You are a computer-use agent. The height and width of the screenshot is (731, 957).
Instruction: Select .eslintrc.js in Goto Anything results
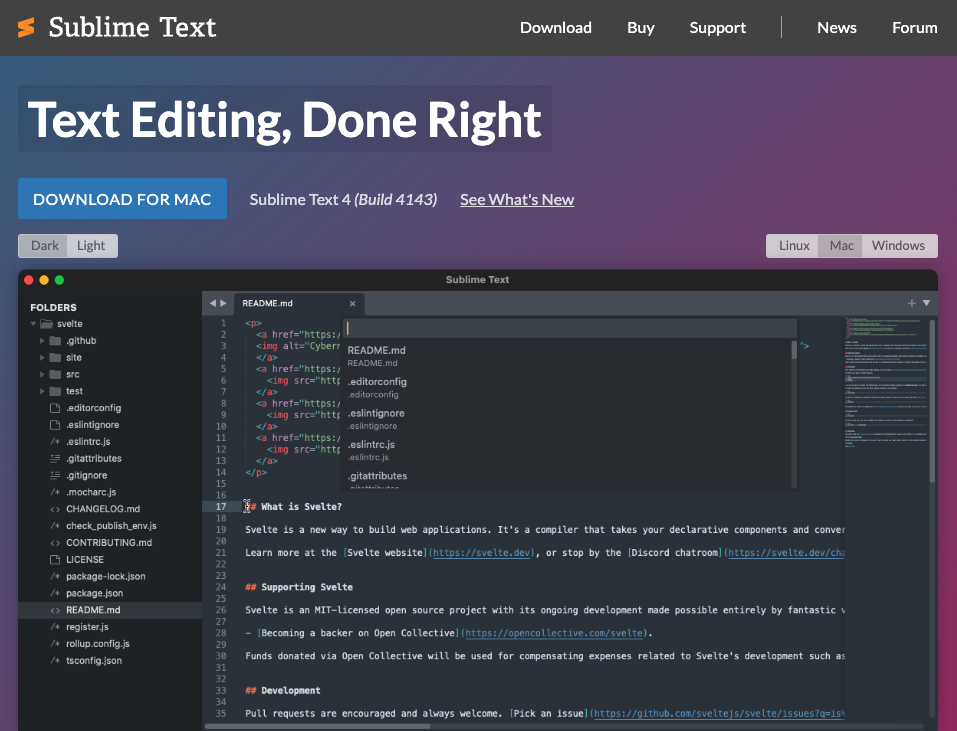568,450
